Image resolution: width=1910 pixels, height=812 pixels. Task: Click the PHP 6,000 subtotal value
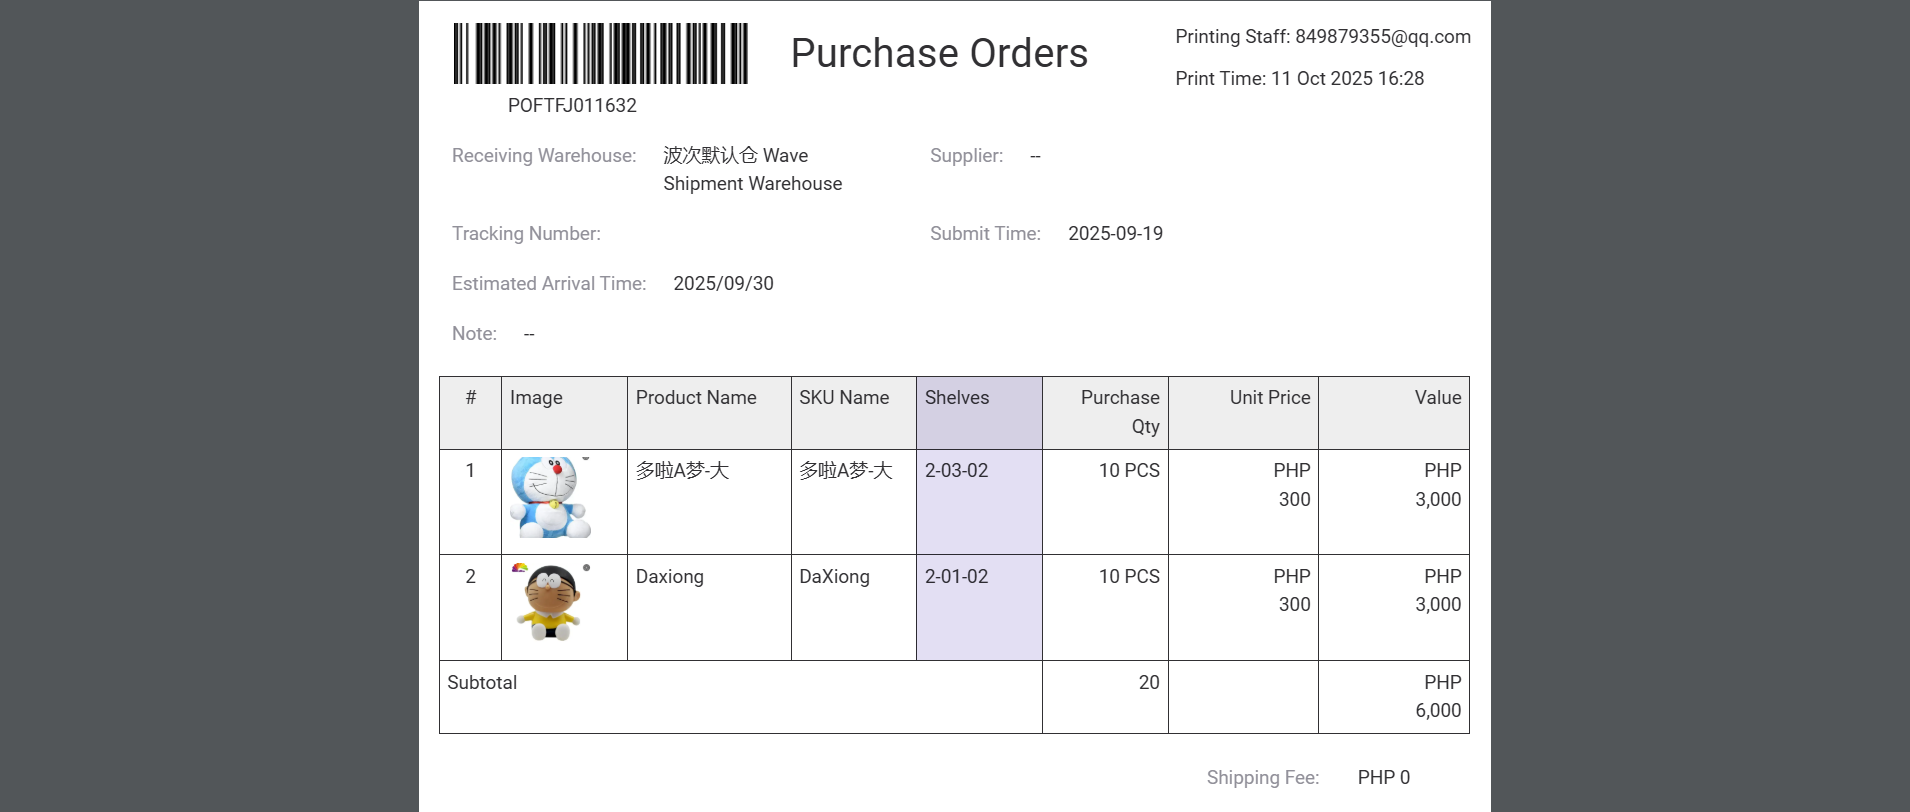pos(1437,697)
